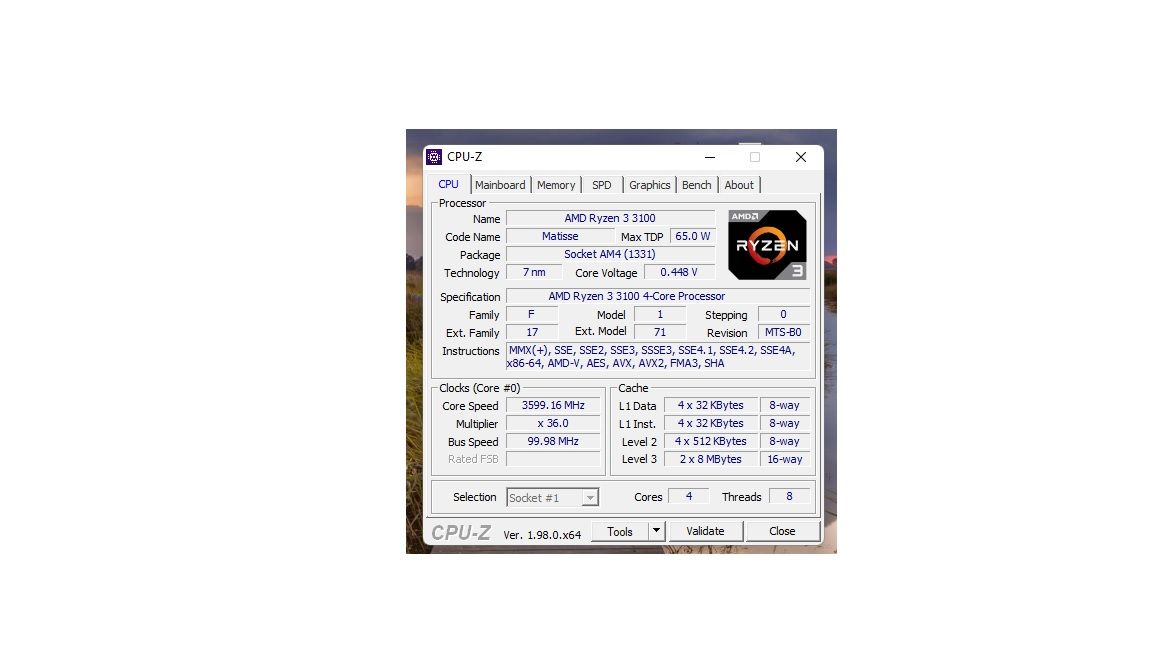Switch to the CPU tab
This screenshot has height=648, width=1152.
448,184
